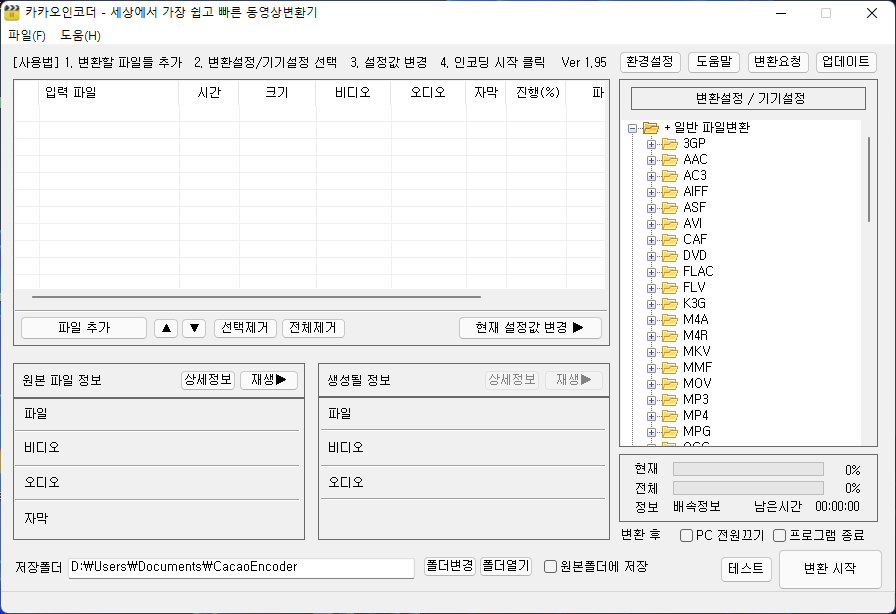Enable the 프로그램 종료 checkbox
The width and height of the screenshot is (896, 614).
pos(779,536)
